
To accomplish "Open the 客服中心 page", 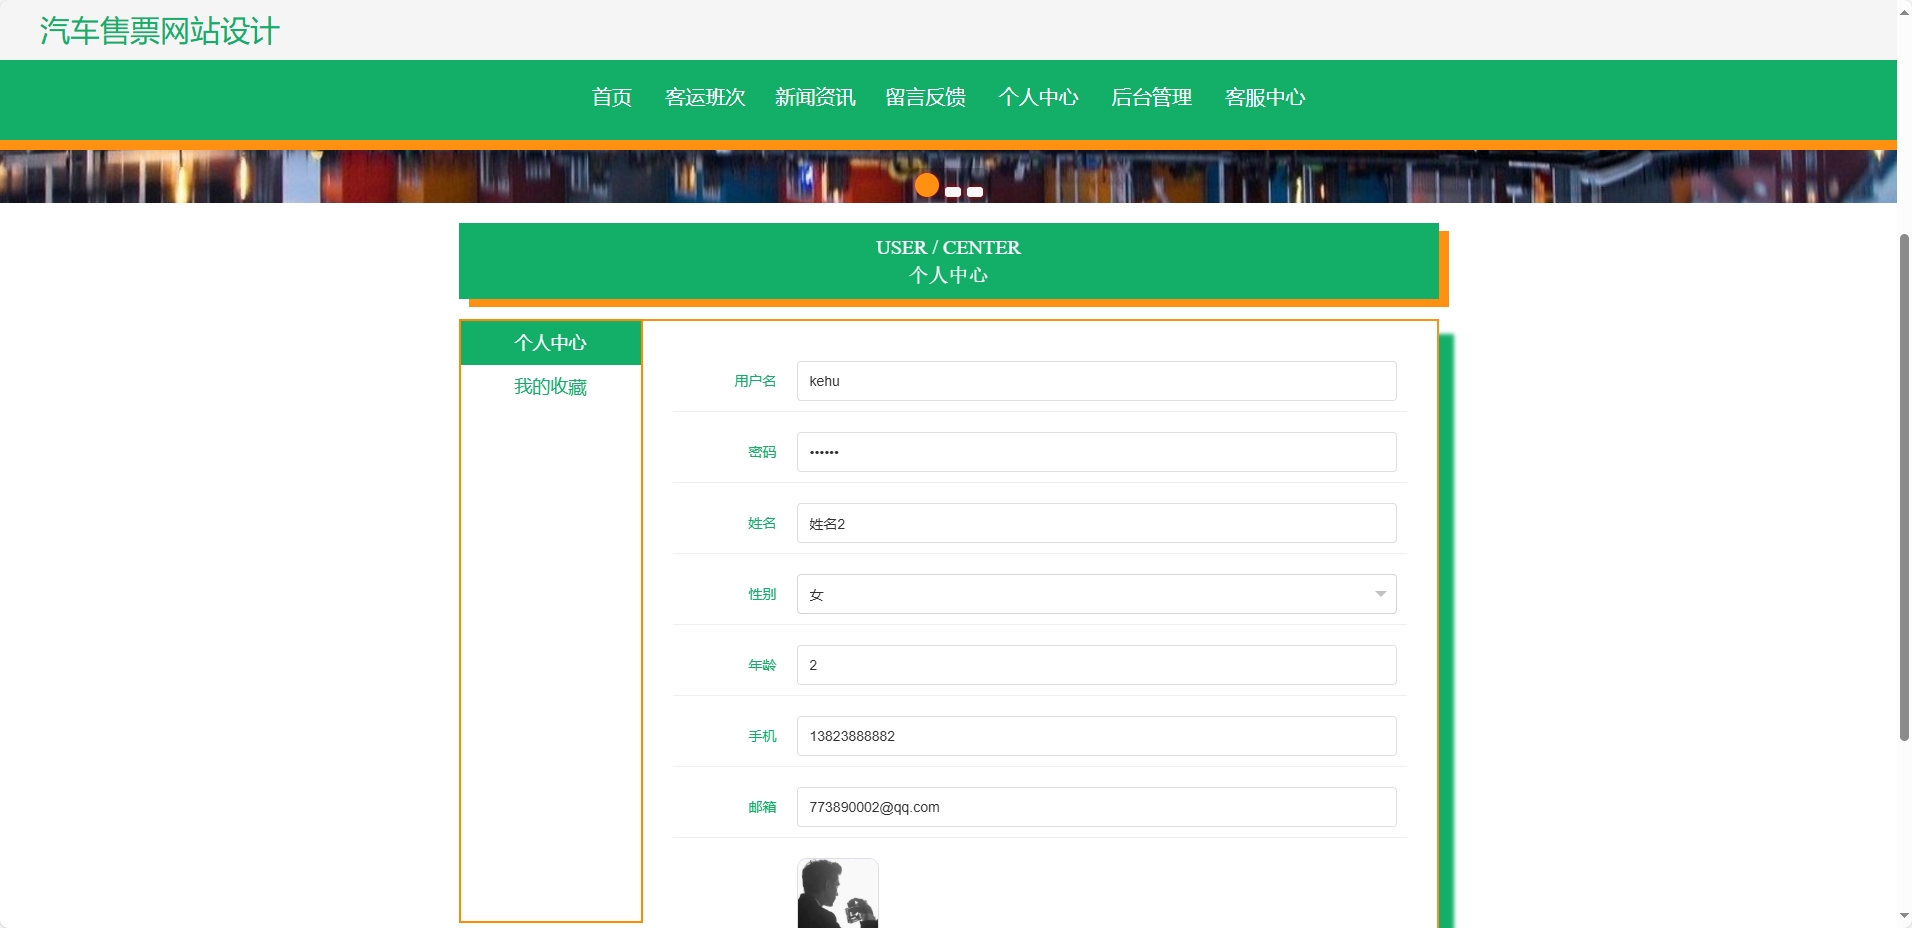I will (1265, 98).
